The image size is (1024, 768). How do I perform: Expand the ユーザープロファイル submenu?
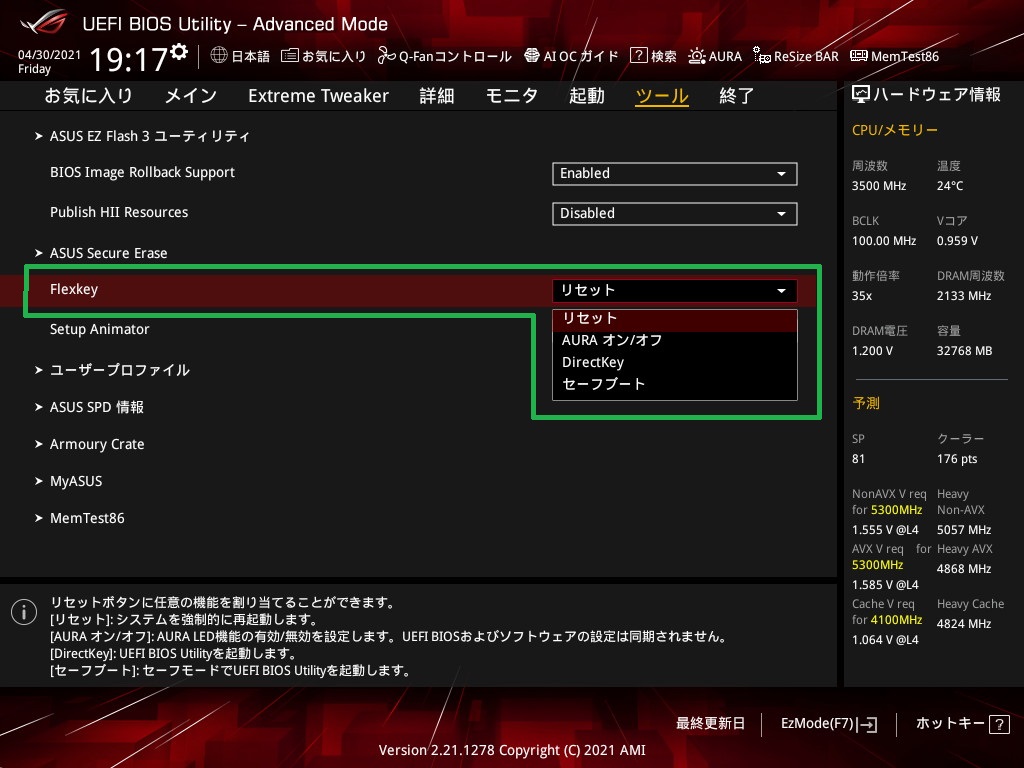coord(112,370)
